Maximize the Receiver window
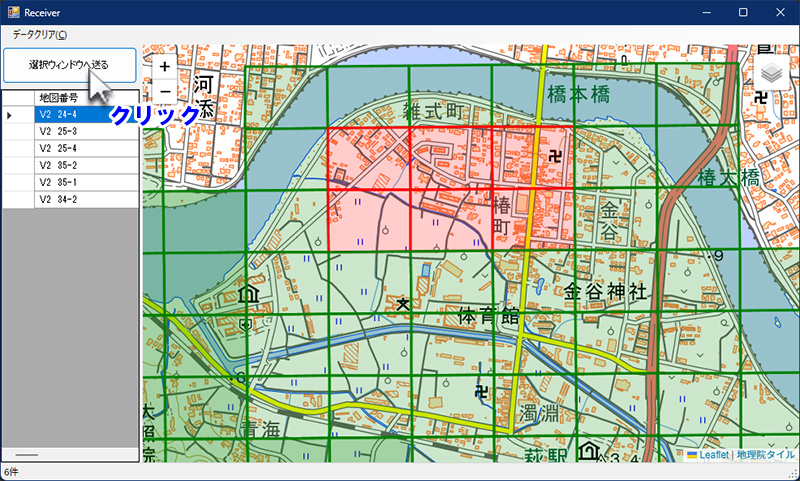Viewport: 800px width, 481px height. [x=743, y=12]
